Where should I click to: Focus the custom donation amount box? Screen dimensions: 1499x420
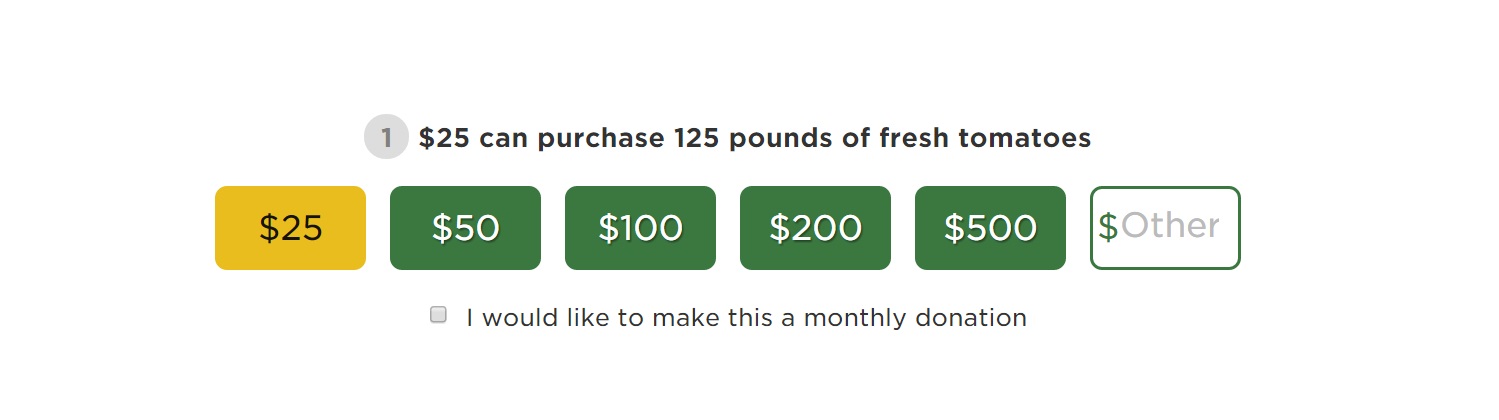(x=1165, y=228)
